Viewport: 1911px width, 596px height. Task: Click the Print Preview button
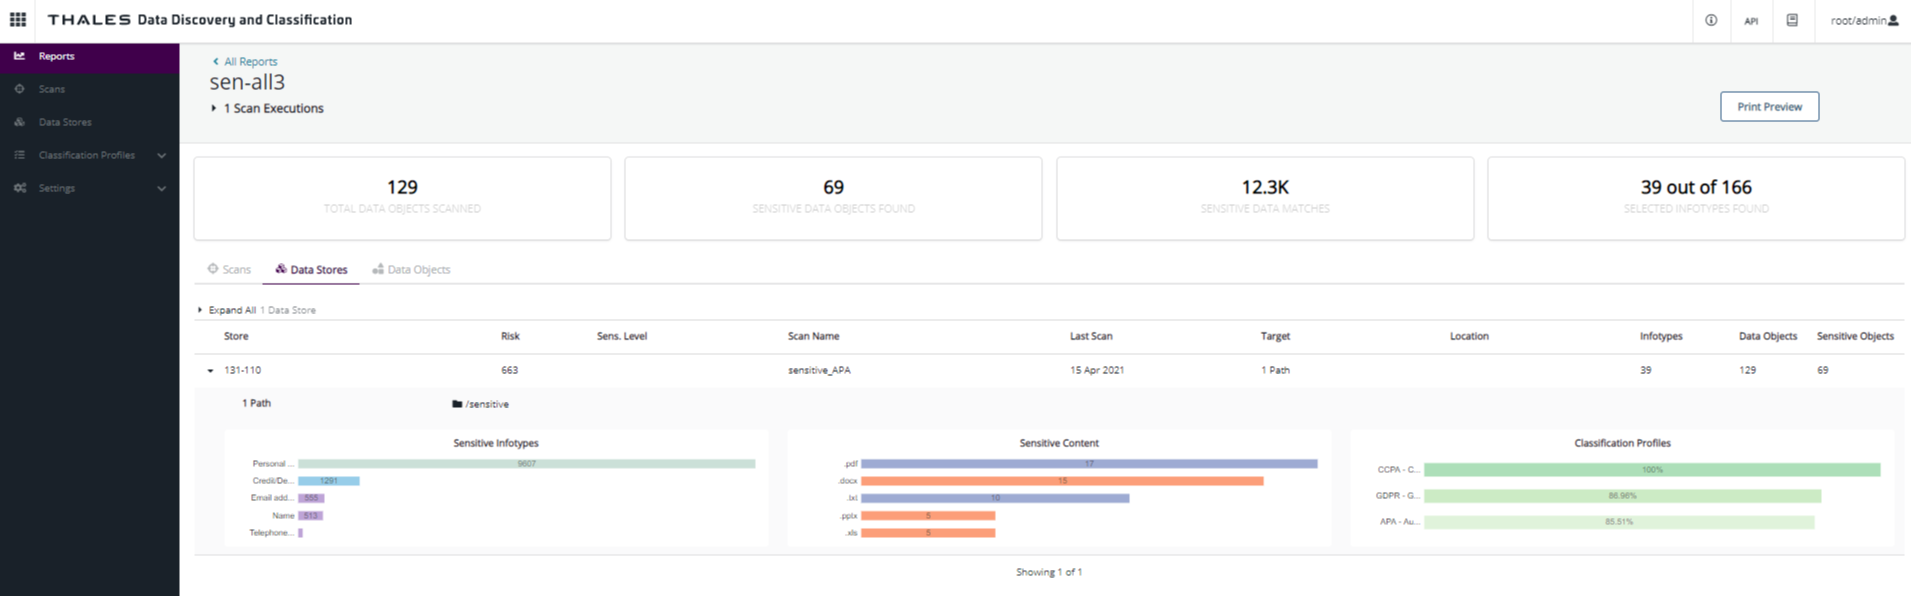click(1769, 107)
